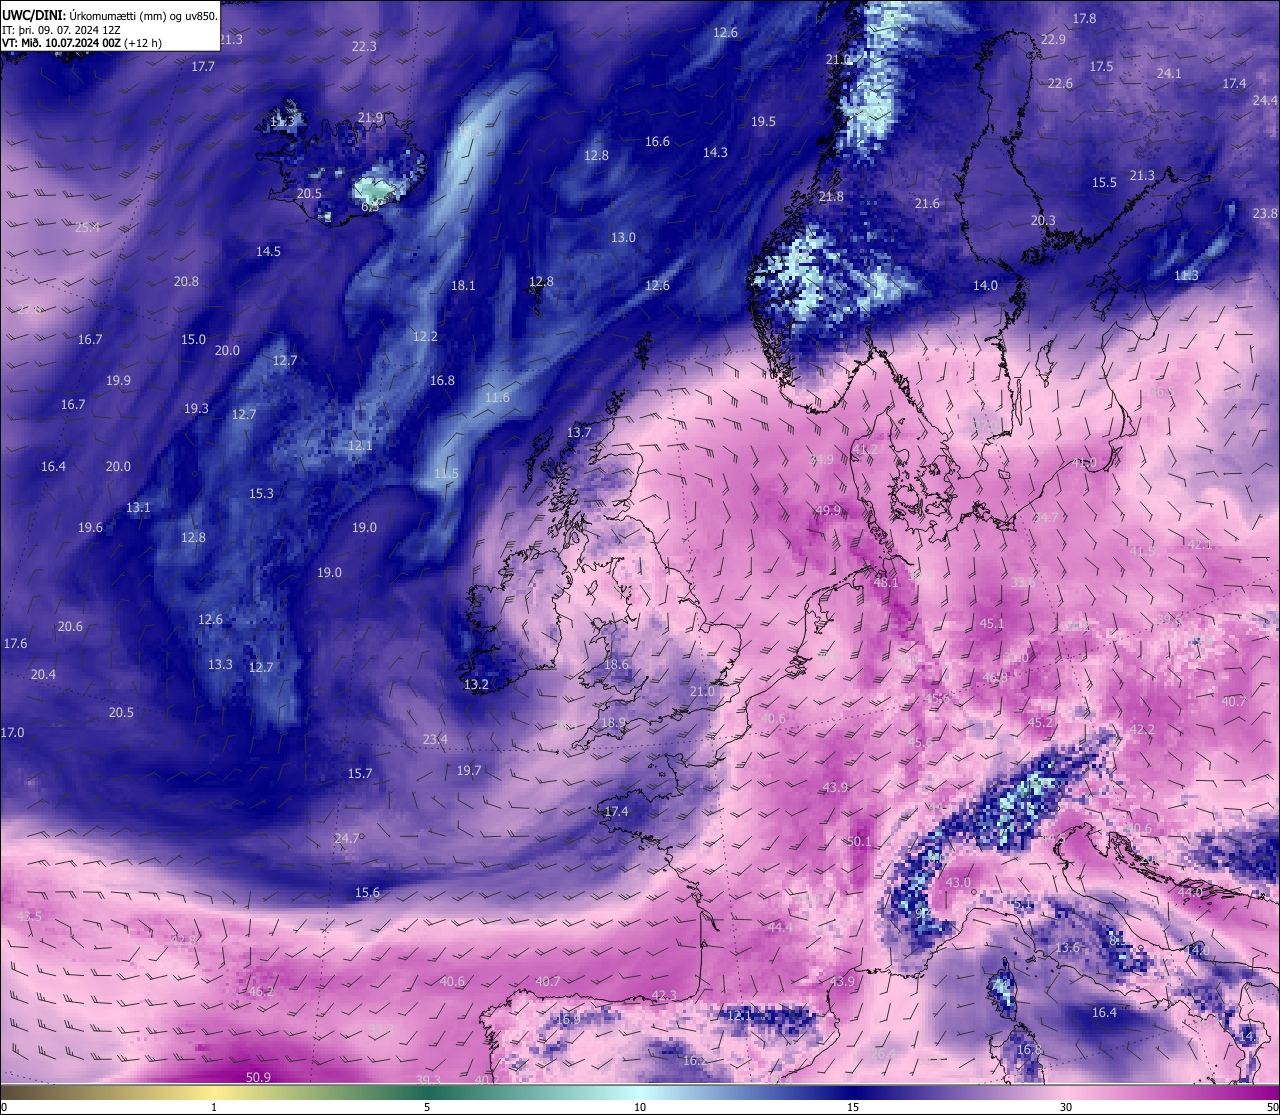Viewport: 1280px width, 1115px height.
Task: Click the value 19.9 on the map
Action: tap(118, 380)
